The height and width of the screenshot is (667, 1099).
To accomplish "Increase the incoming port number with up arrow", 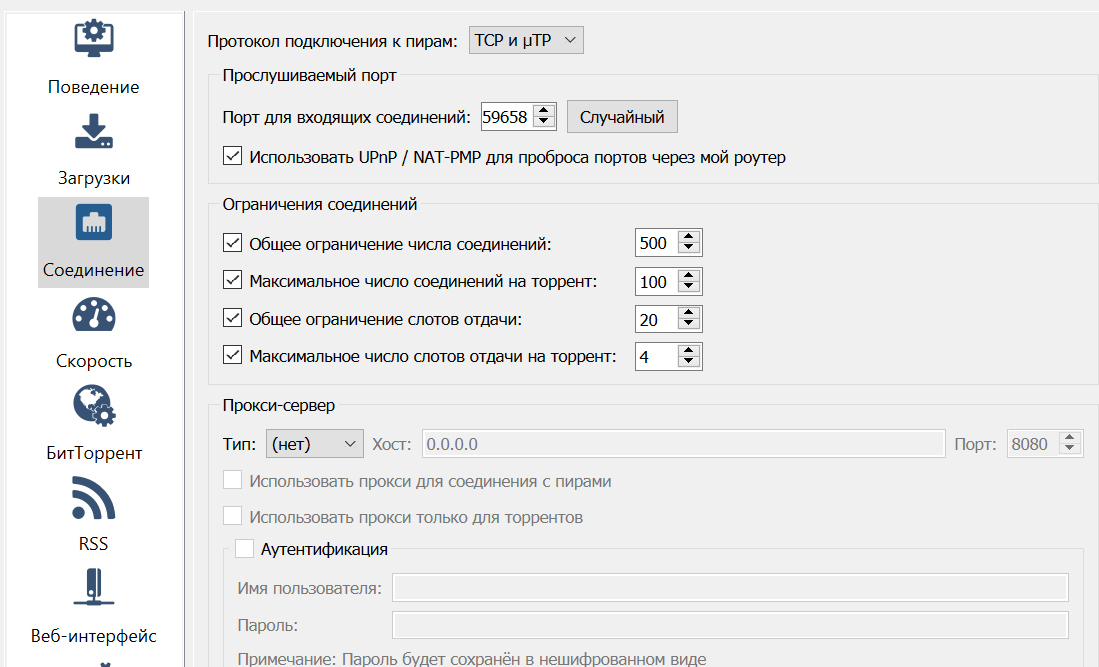I will tap(544, 111).
